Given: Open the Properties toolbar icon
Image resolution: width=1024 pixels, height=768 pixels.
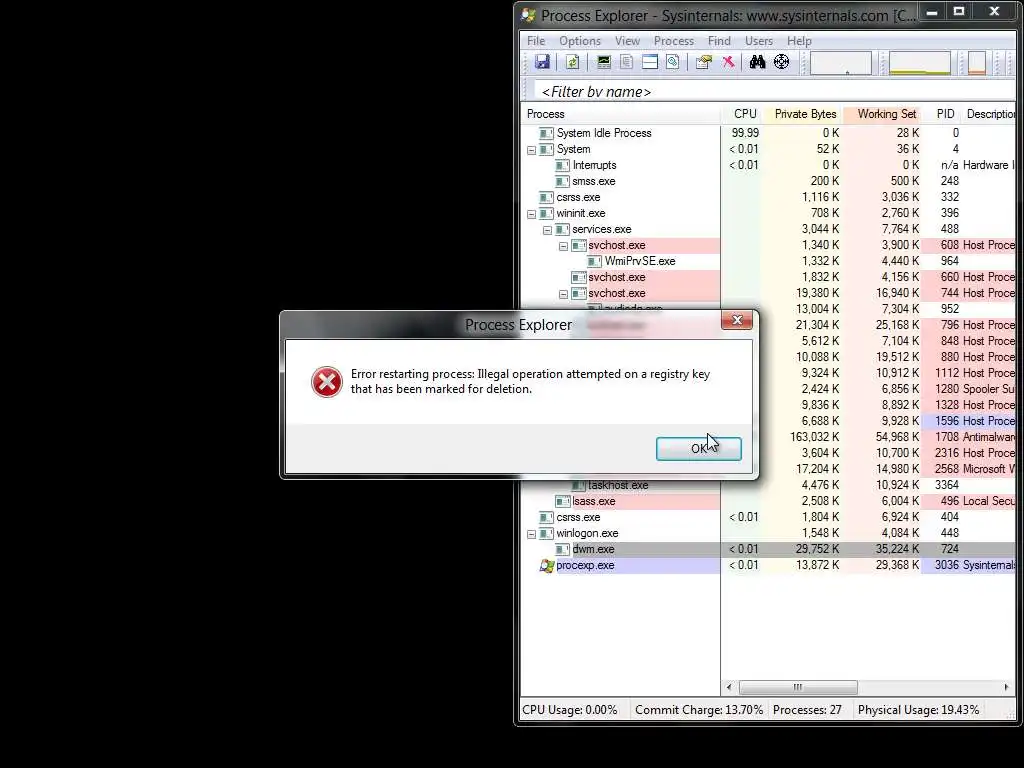Looking at the screenshot, I should coord(703,62).
